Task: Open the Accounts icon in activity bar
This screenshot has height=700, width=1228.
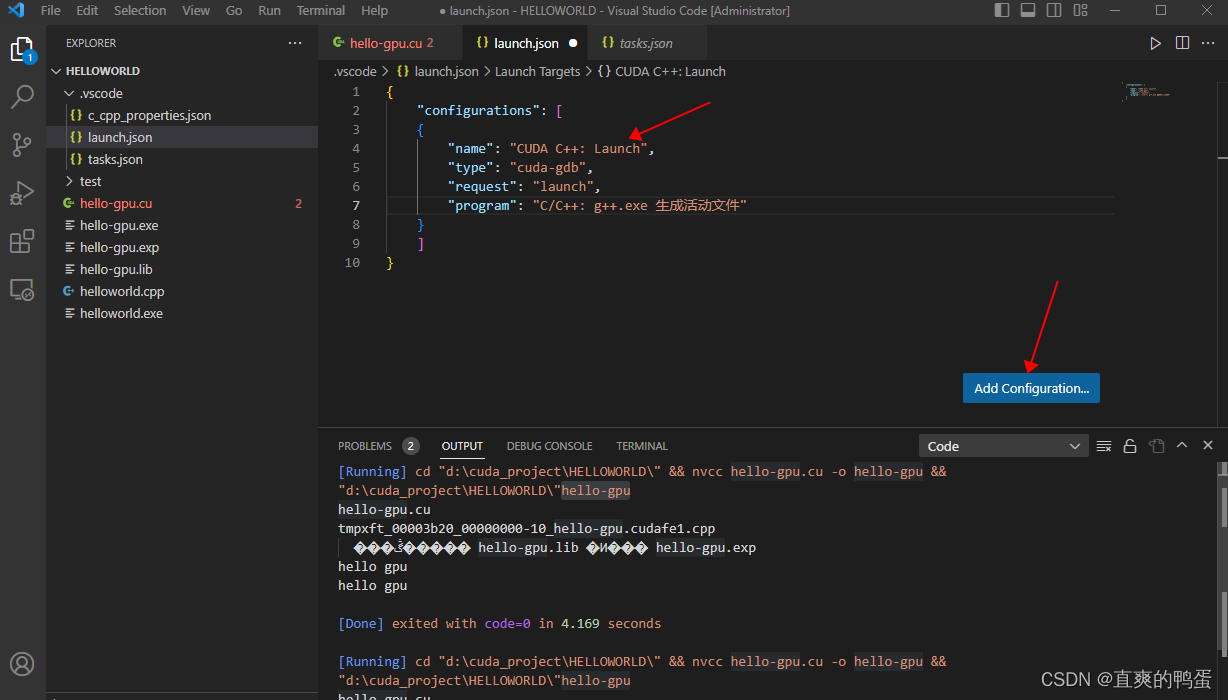Action: tap(22, 664)
